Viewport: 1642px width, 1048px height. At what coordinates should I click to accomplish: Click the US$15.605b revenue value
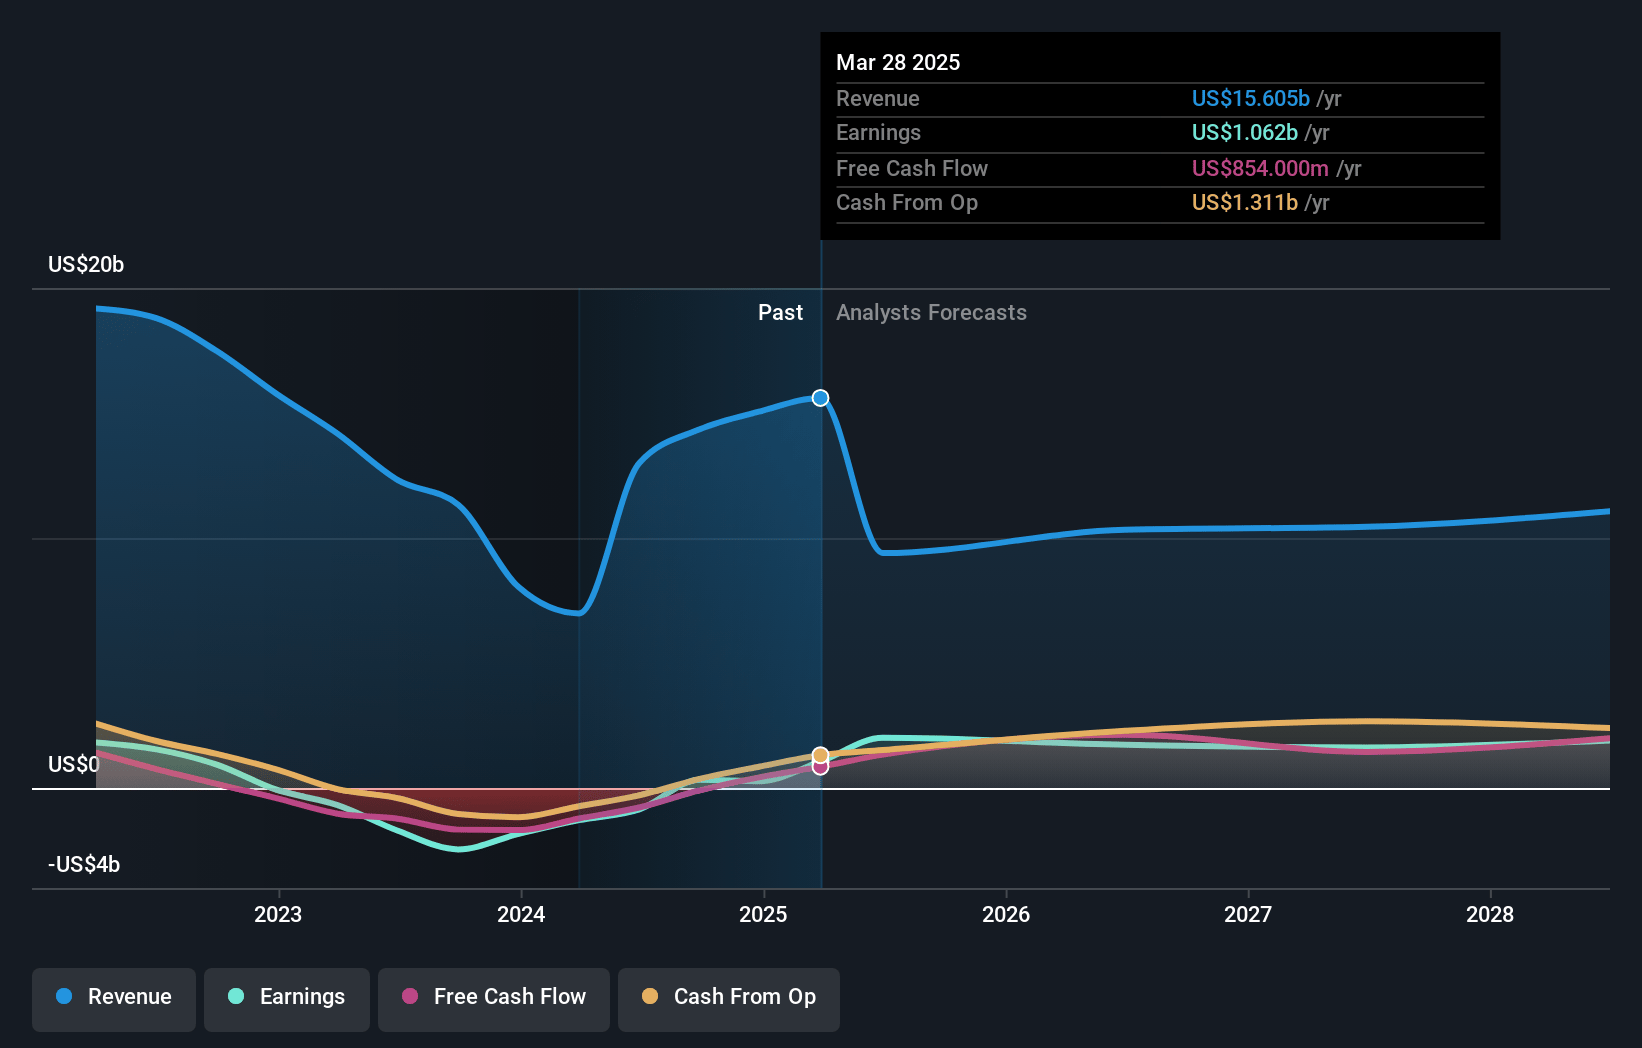click(1250, 98)
